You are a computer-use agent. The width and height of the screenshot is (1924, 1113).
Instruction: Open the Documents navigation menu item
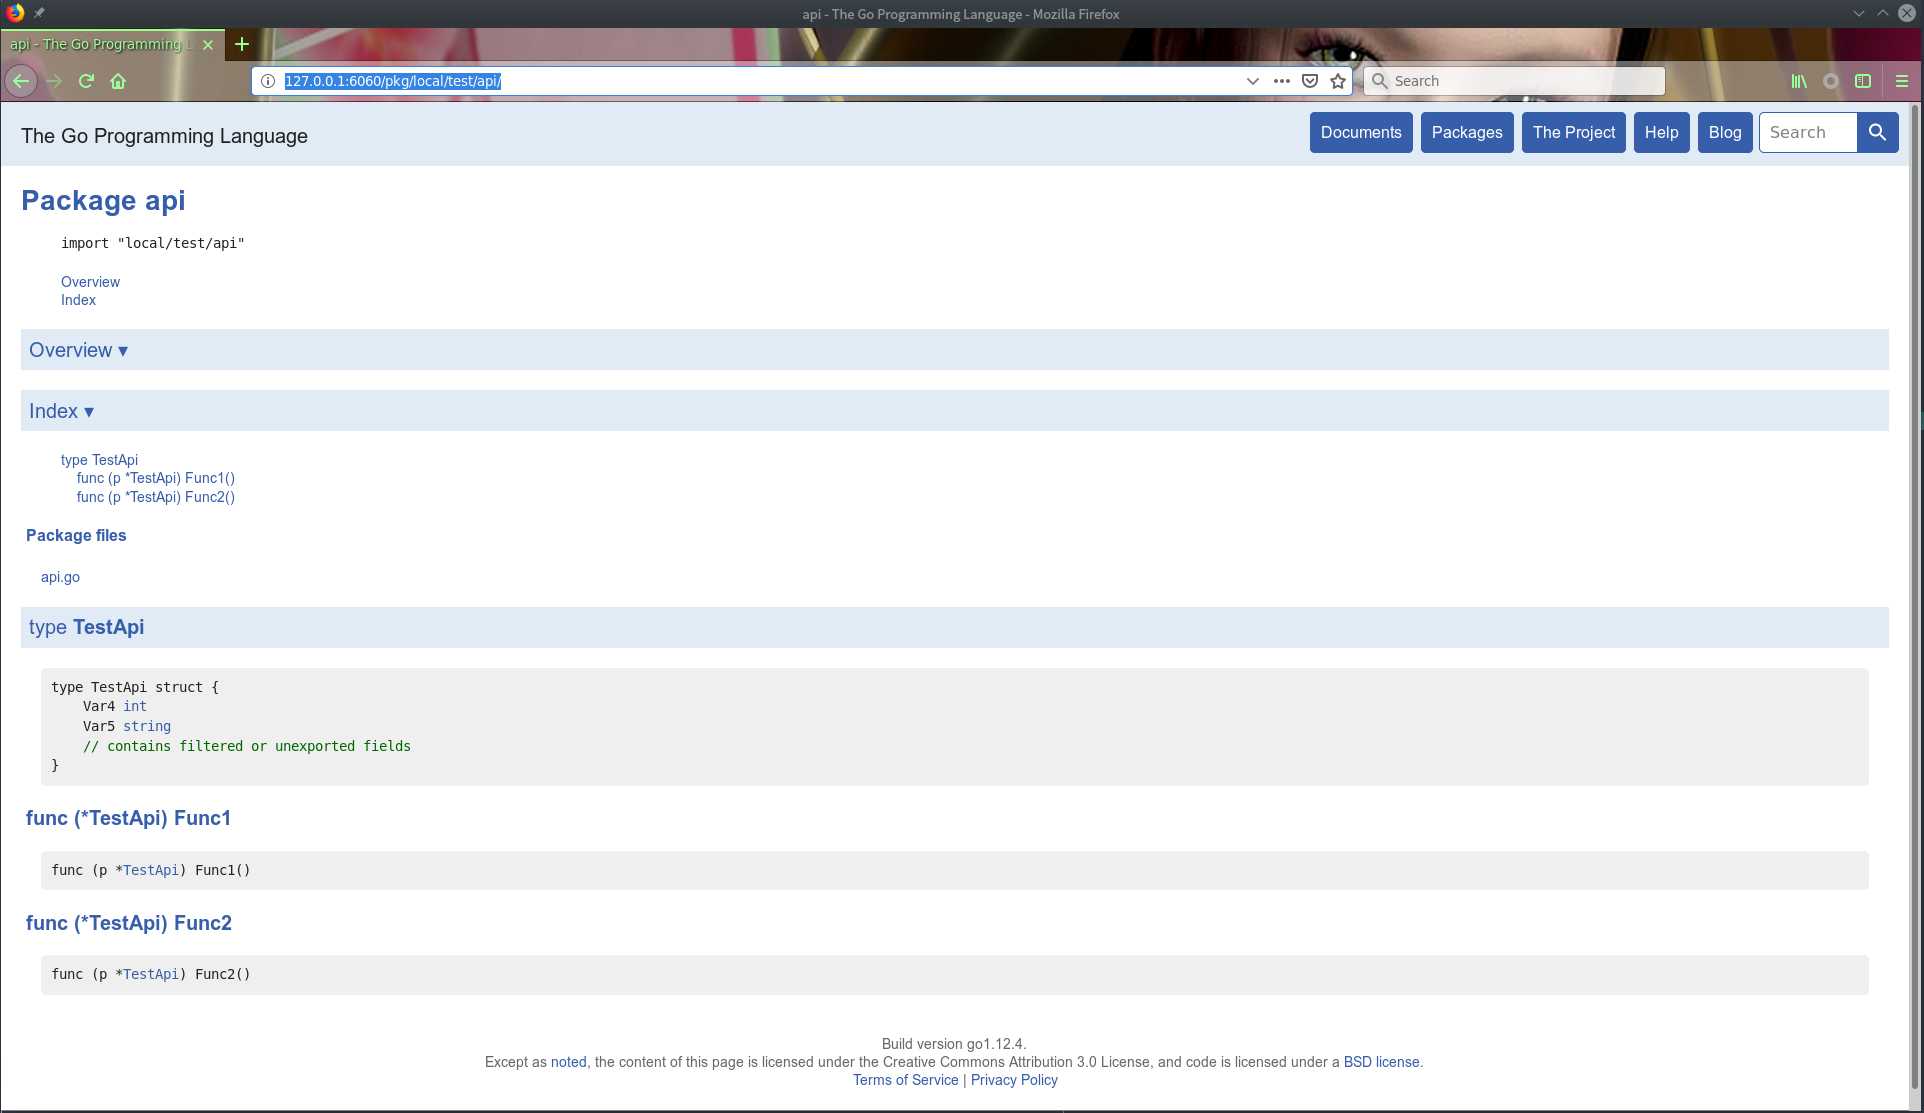tap(1361, 132)
